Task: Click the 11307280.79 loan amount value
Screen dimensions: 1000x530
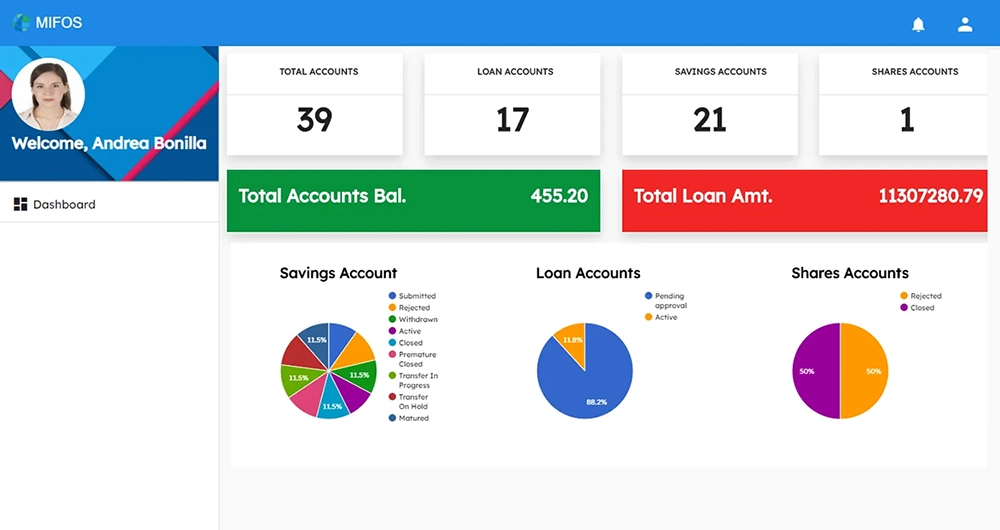Action: [930, 196]
